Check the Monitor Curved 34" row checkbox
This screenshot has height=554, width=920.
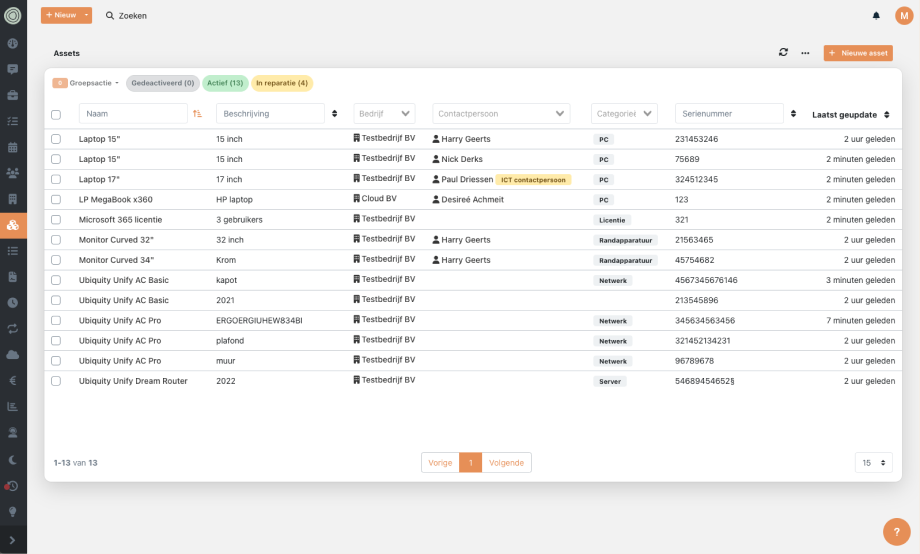[x=56, y=260]
